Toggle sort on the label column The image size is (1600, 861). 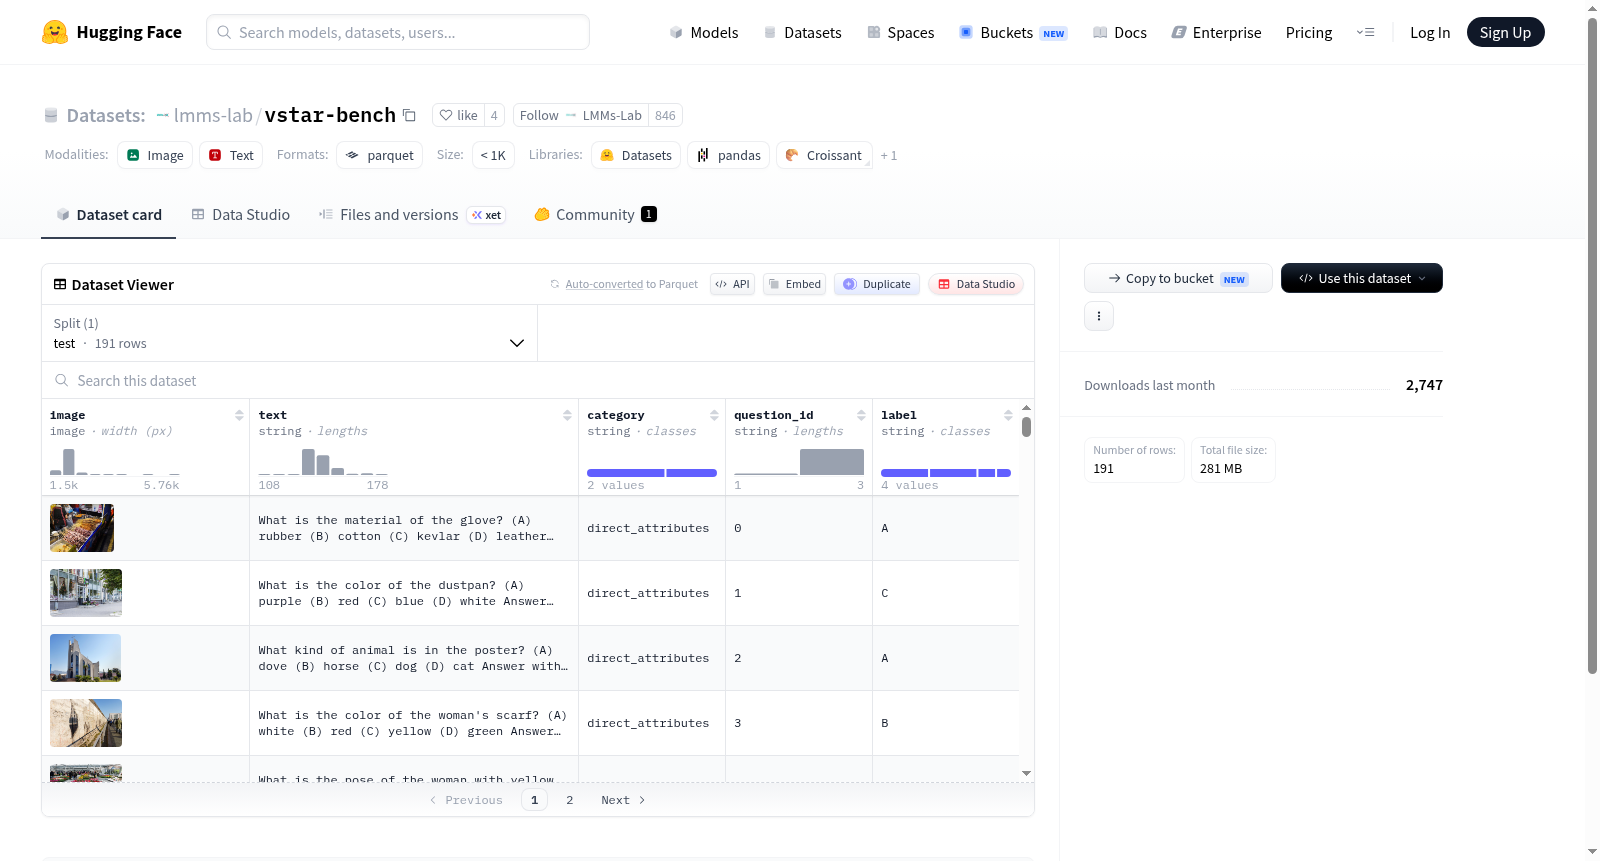tap(1008, 415)
